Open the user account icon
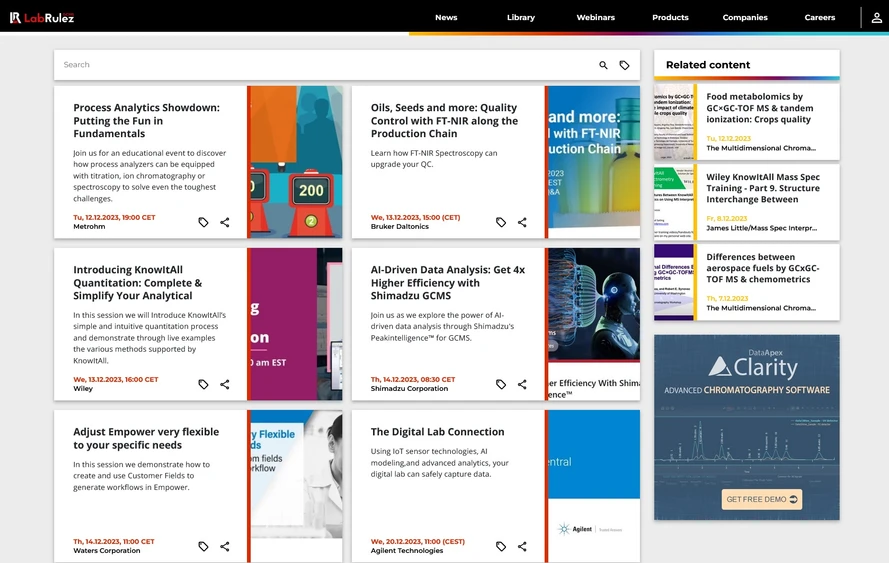 [x=877, y=18]
